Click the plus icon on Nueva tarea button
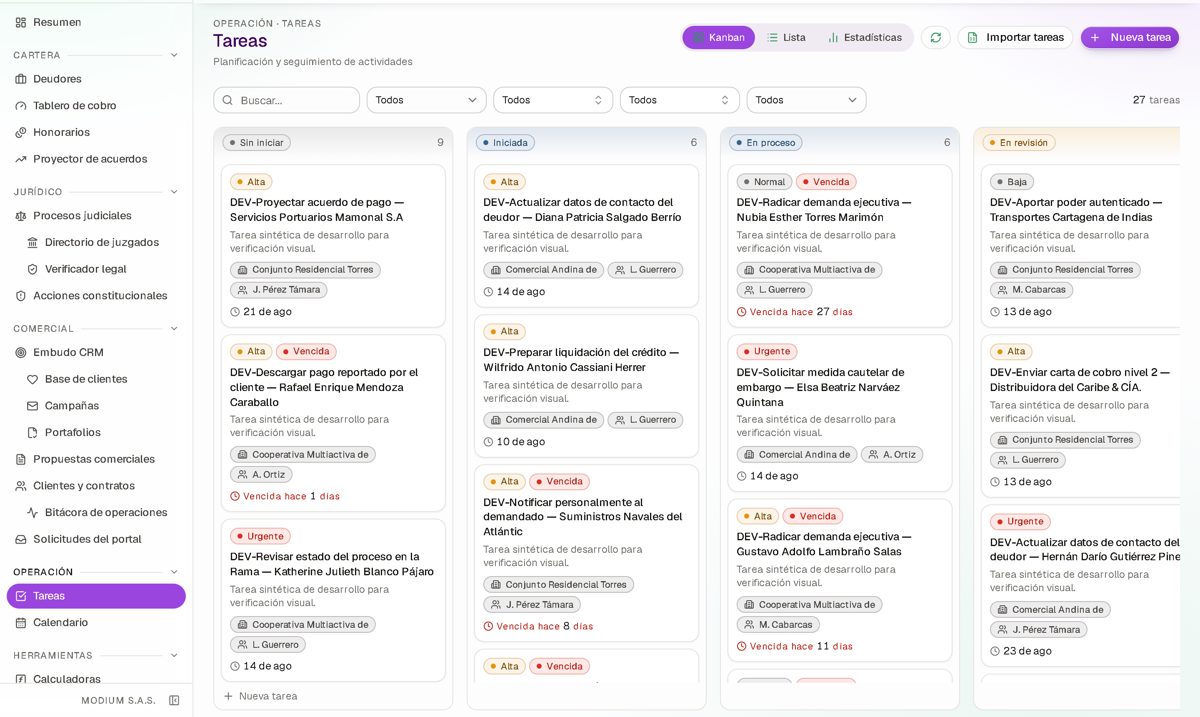 click(1095, 37)
